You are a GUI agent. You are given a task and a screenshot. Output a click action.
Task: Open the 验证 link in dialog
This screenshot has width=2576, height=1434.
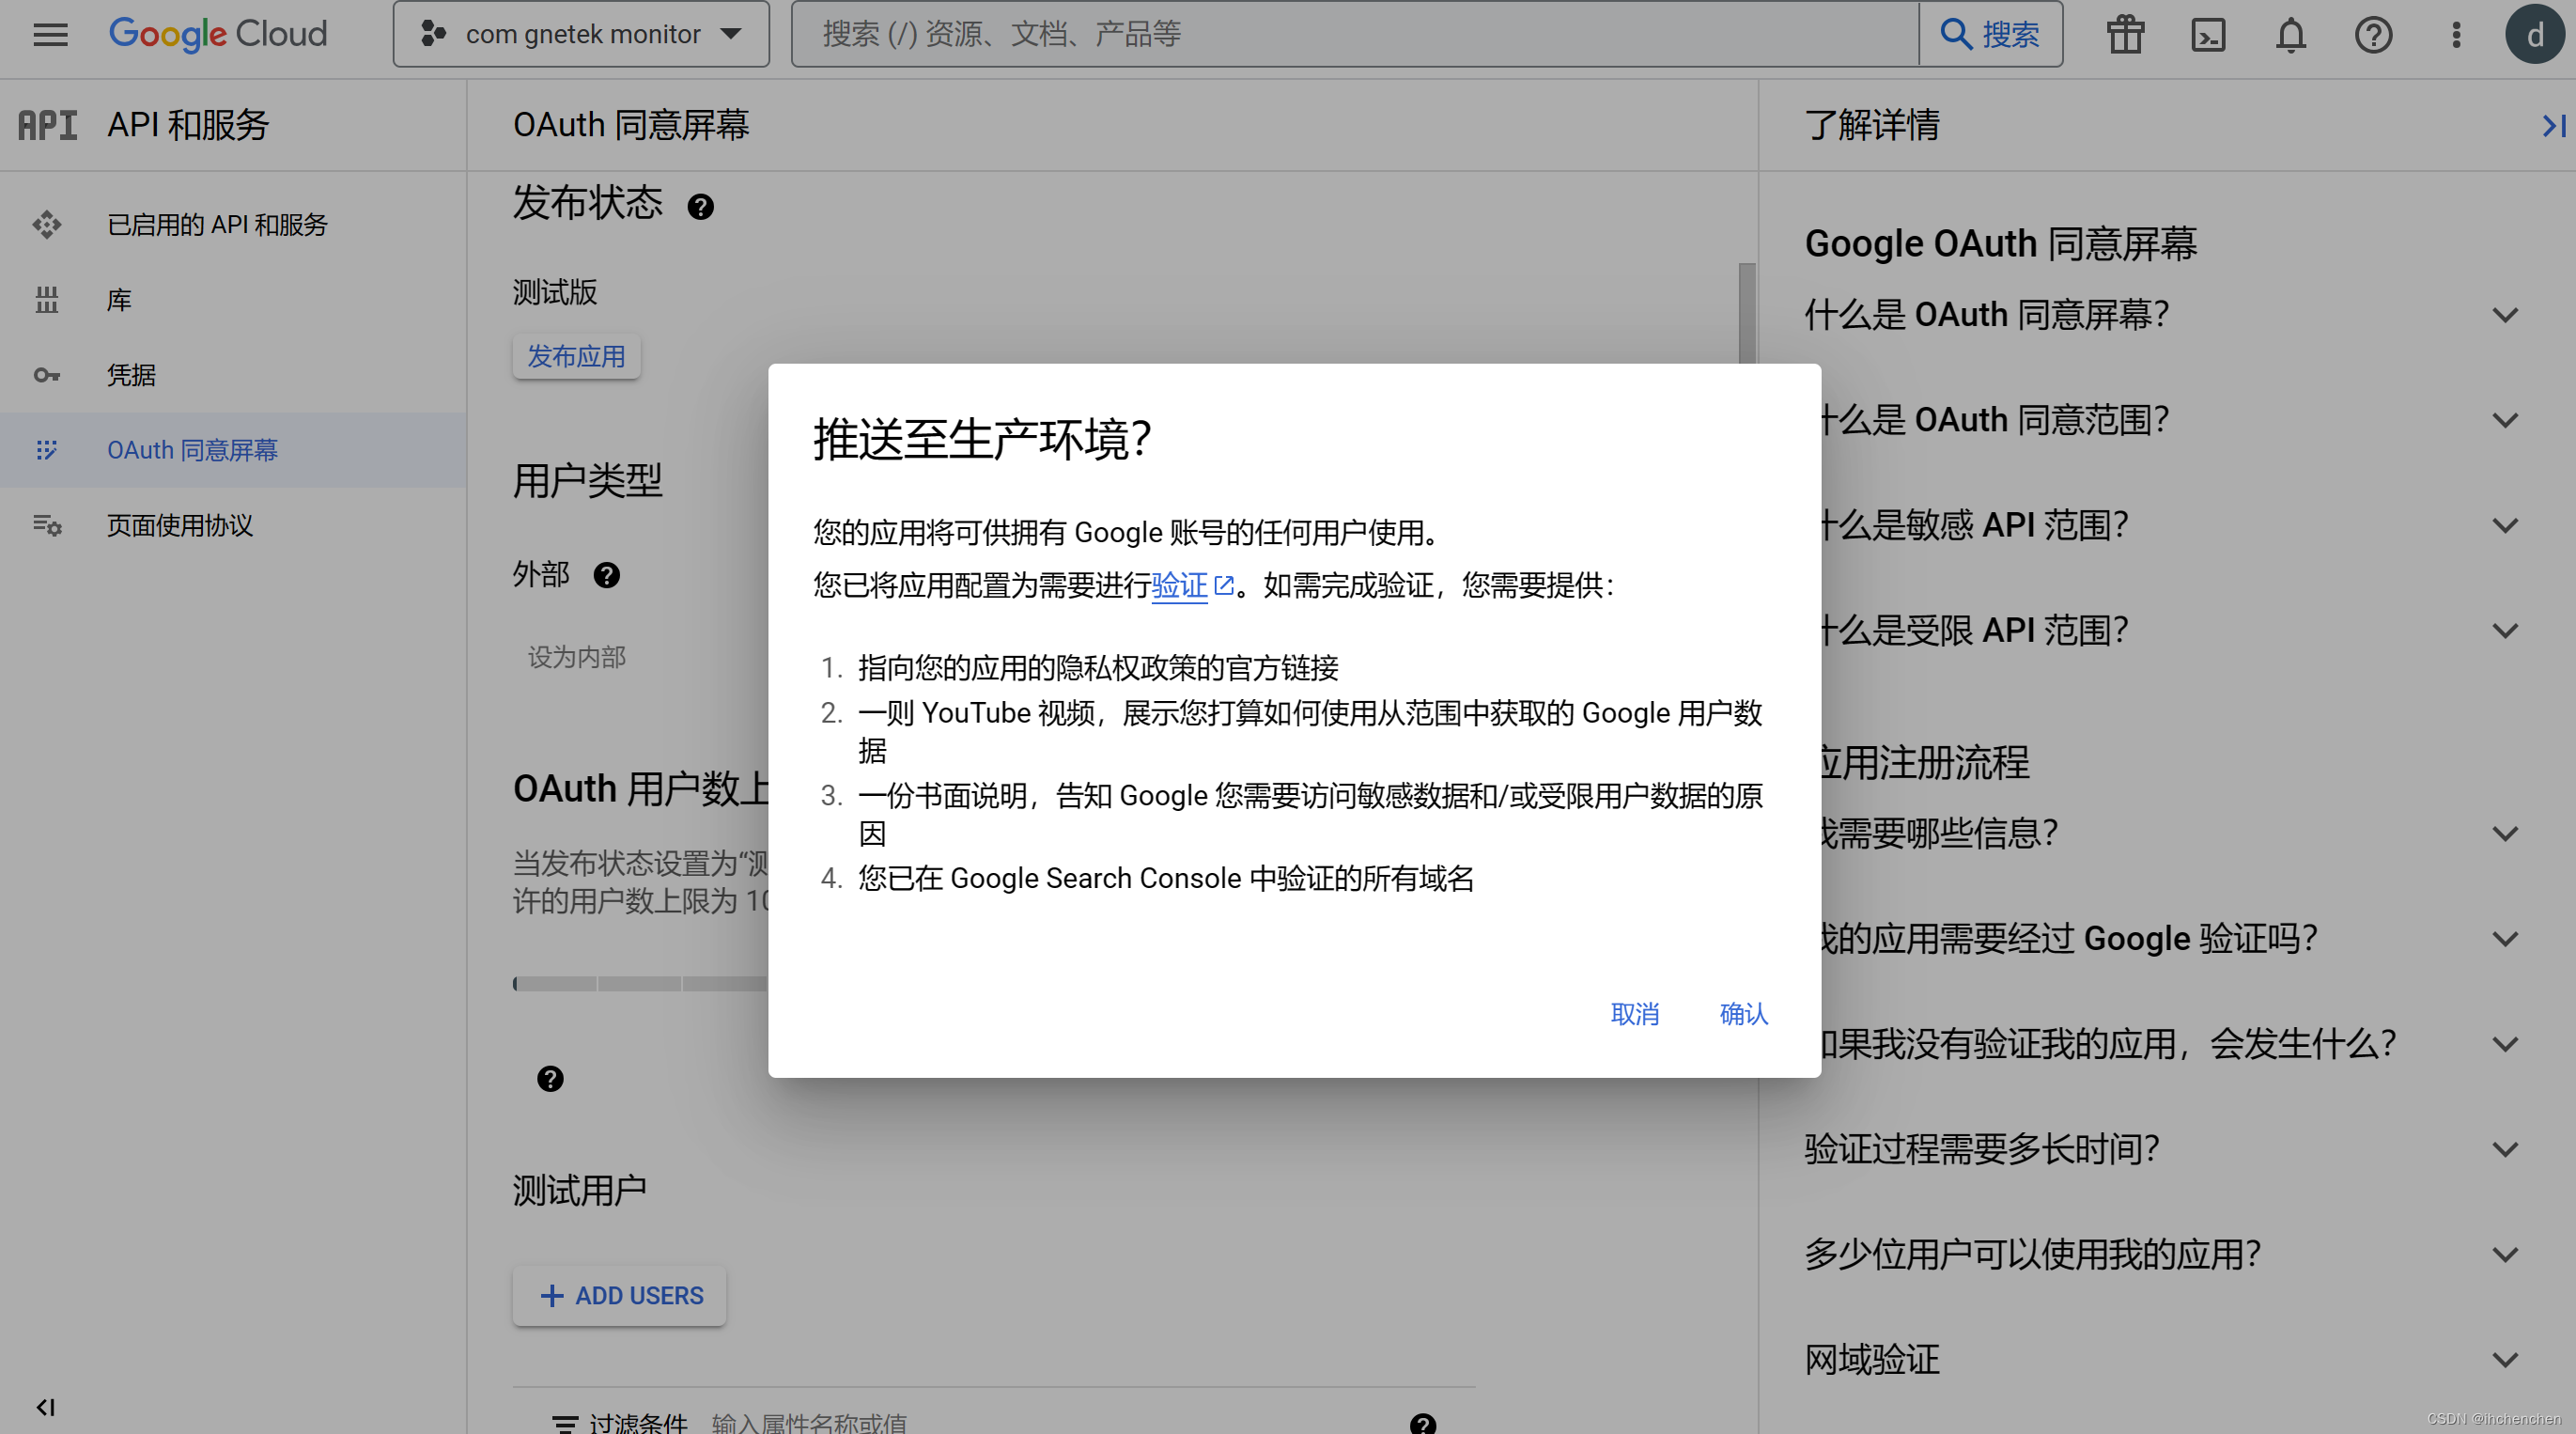point(1182,587)
